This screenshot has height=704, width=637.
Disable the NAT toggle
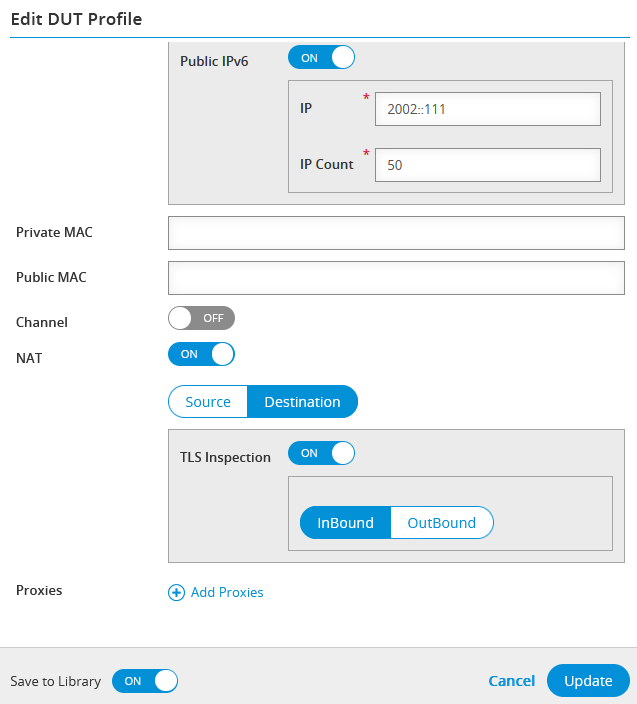[201, 354]
